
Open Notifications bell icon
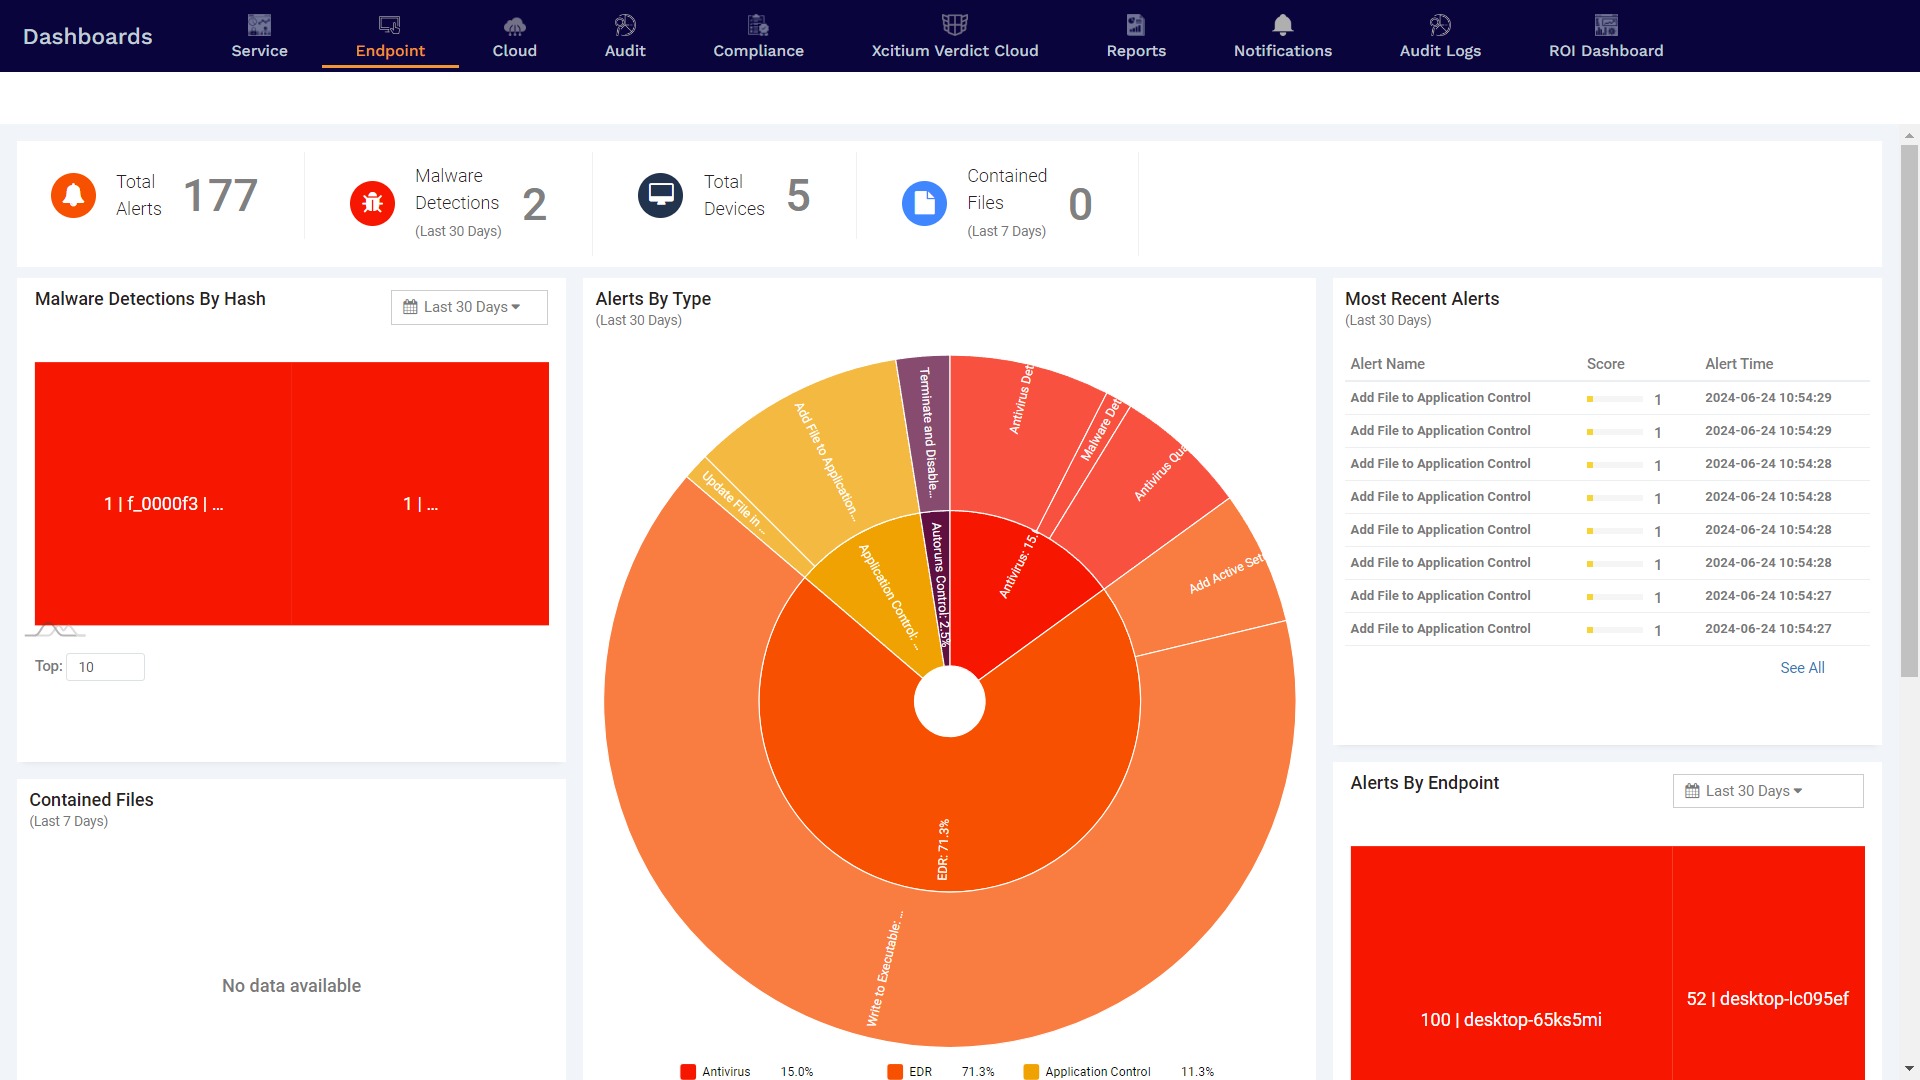coord(1282,25)
